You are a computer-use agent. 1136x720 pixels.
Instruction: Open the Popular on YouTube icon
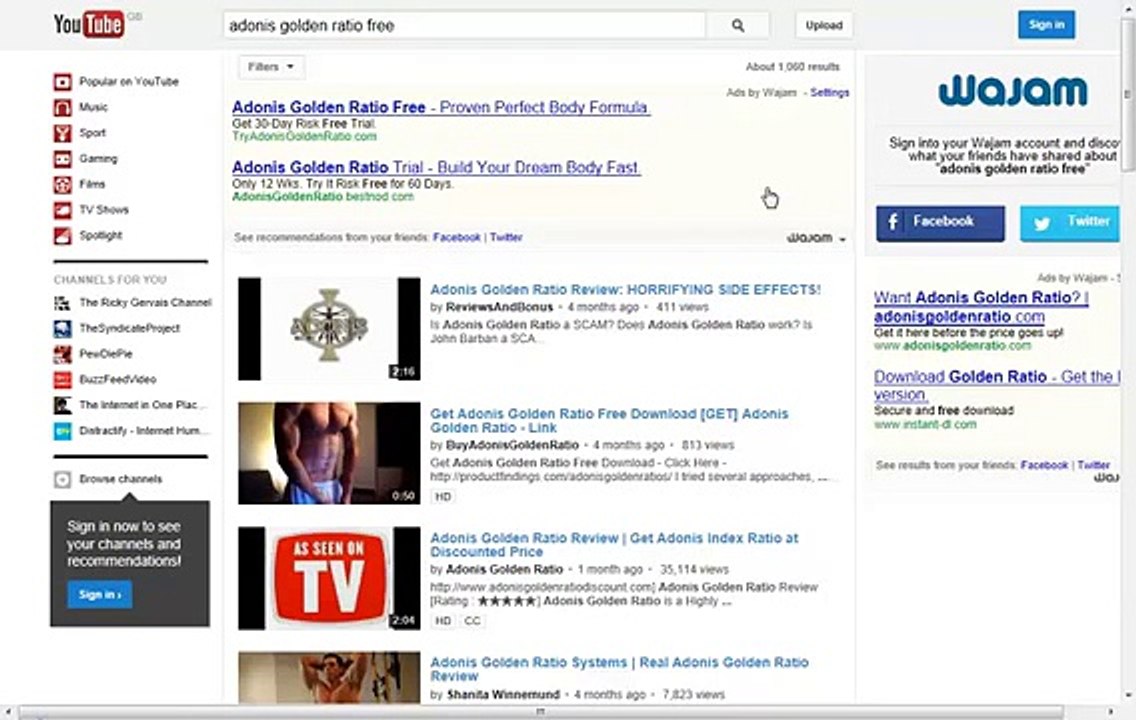[62, 82]
